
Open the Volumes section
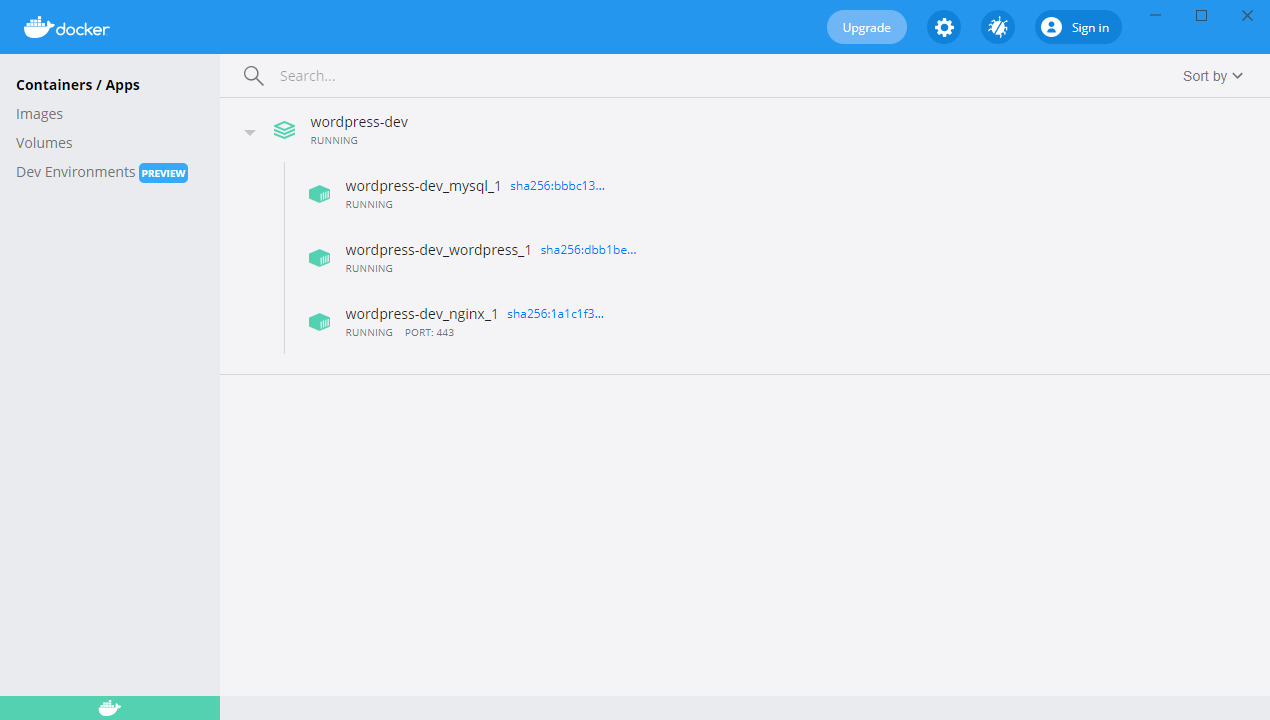tap(44, 143)
